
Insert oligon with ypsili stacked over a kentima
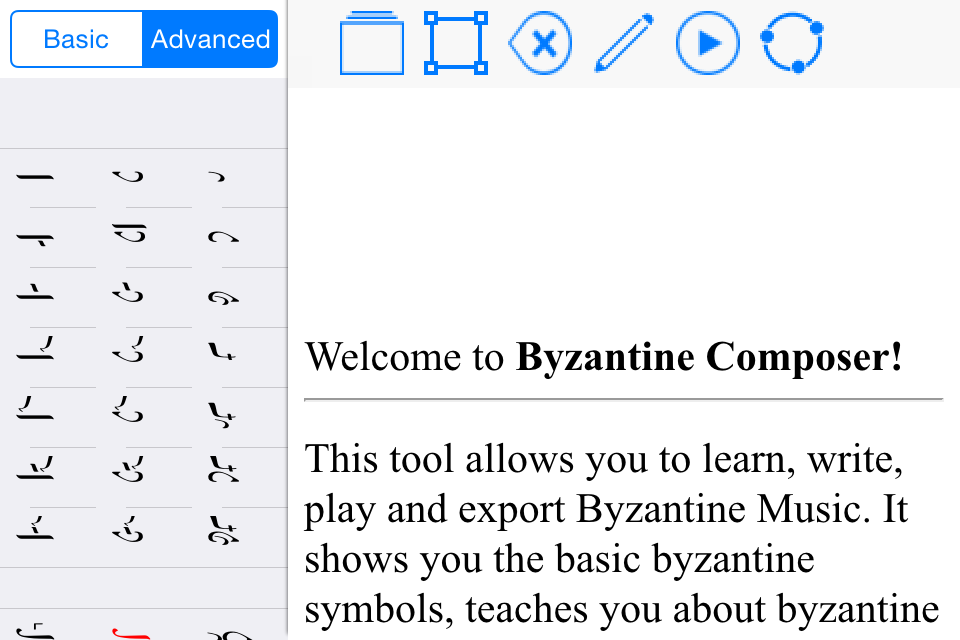(x=35, y=528)
